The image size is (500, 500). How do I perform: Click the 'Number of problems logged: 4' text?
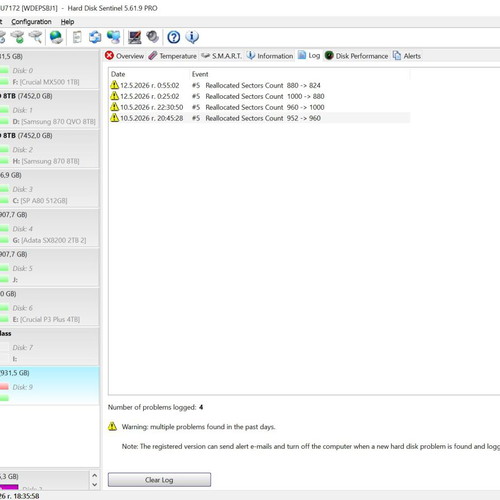[x=155, y=407]
